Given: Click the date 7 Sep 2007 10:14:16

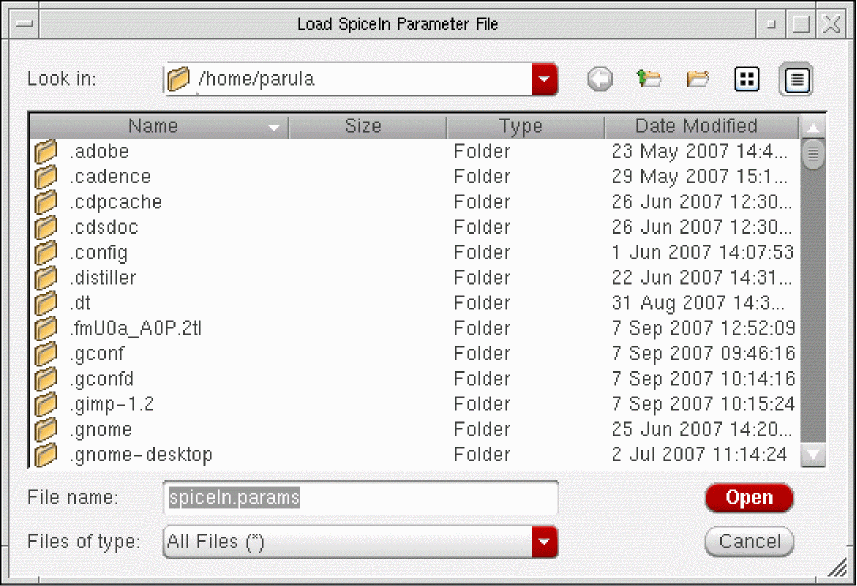Looking at the screenshot, I should (x=703, y=379).
